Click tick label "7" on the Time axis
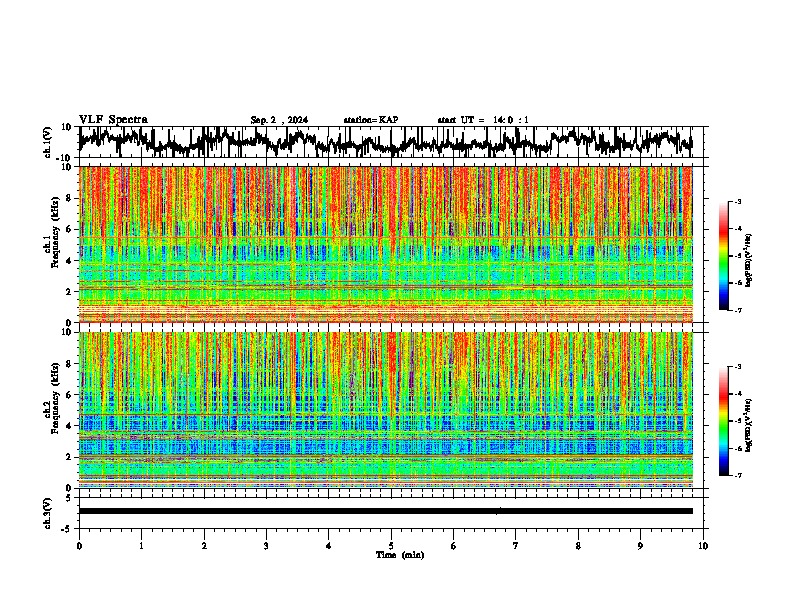This screenshot has width=792, height=612. pyautogui.click(x=516, y=546)
